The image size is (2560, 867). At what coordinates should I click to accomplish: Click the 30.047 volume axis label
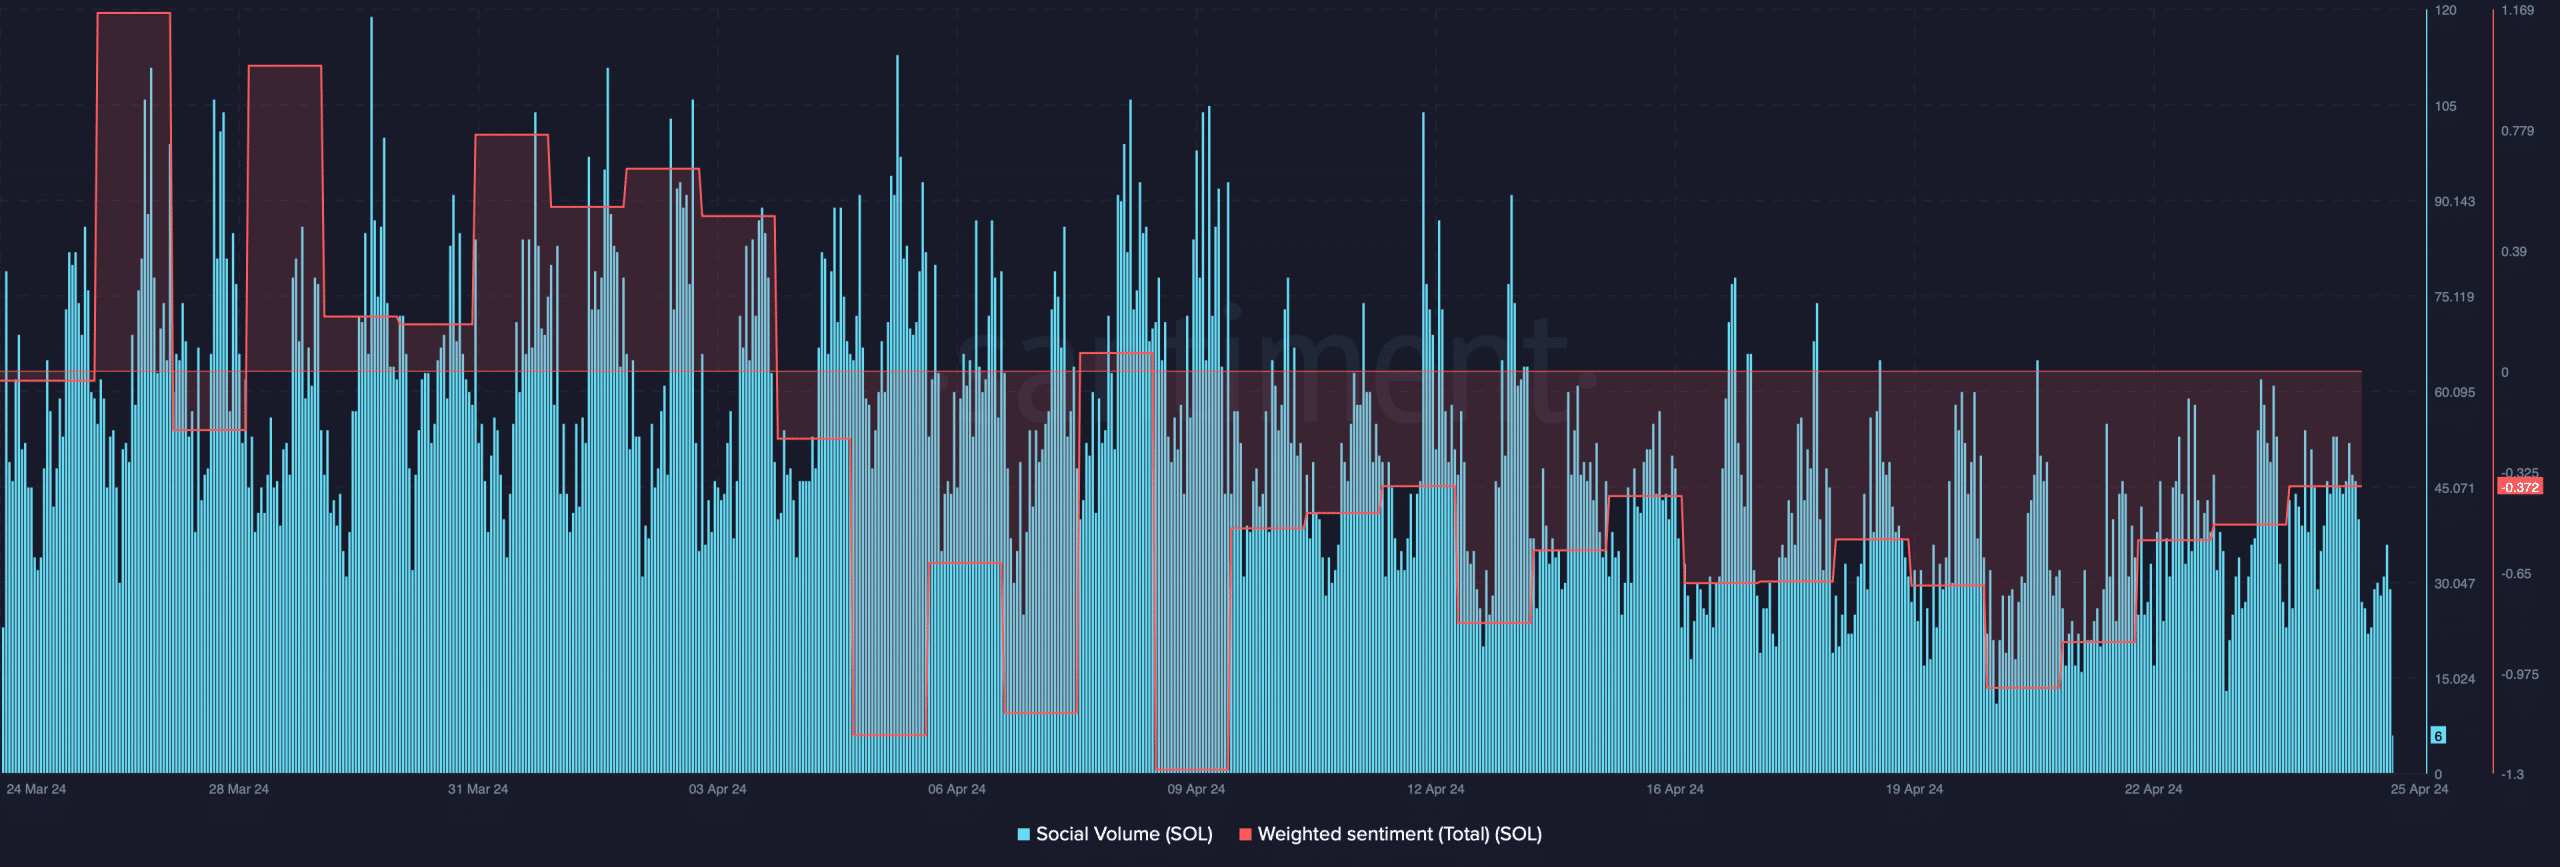pyautogui.click(x=2454, y=583)
